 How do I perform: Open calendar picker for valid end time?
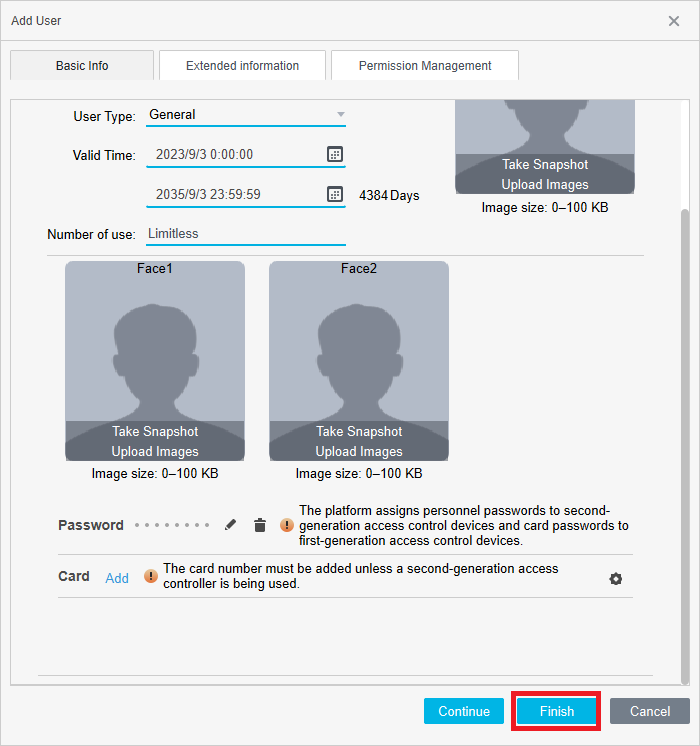[x=335, y=194]
